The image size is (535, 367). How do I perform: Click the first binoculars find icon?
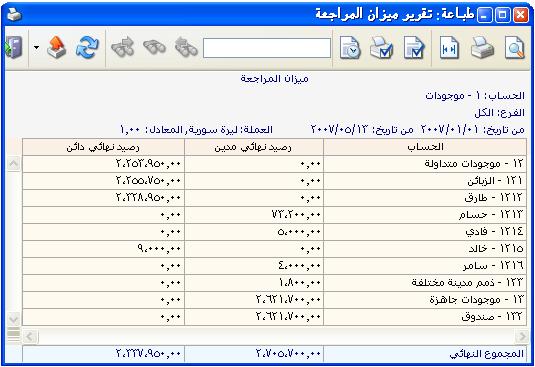click(x=186, y=47)
